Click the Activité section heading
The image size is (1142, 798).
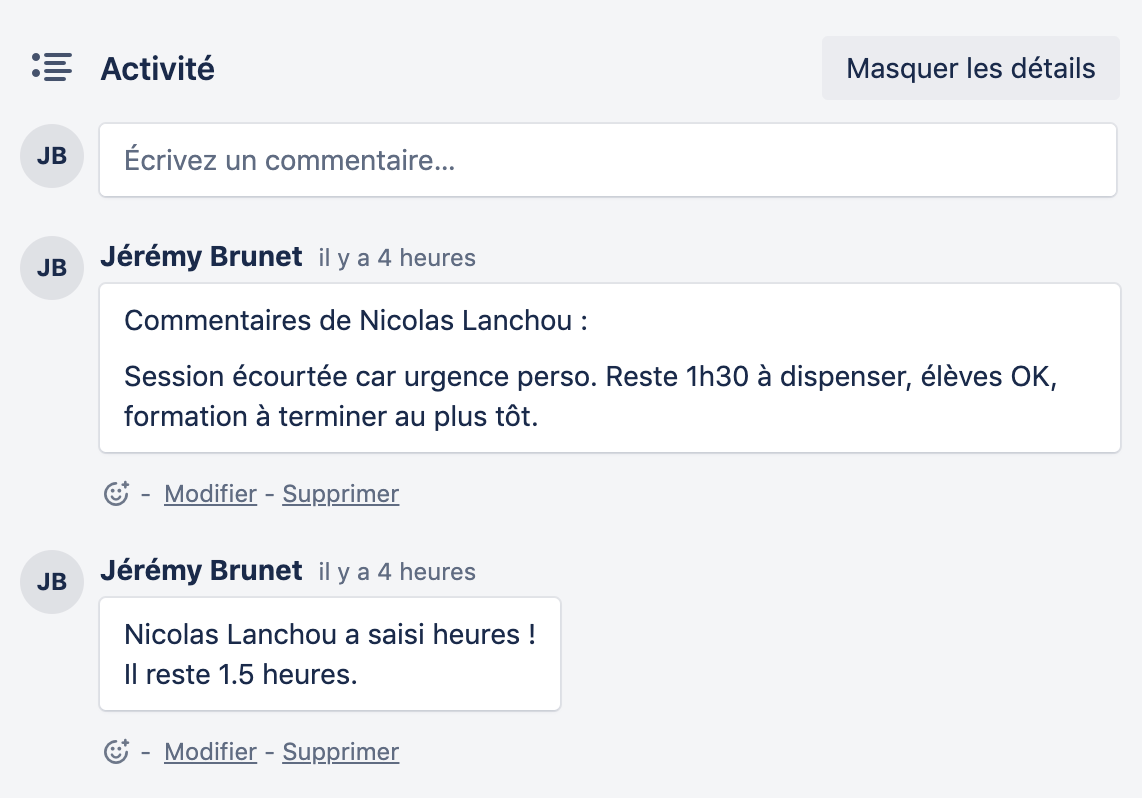[157, 69]
